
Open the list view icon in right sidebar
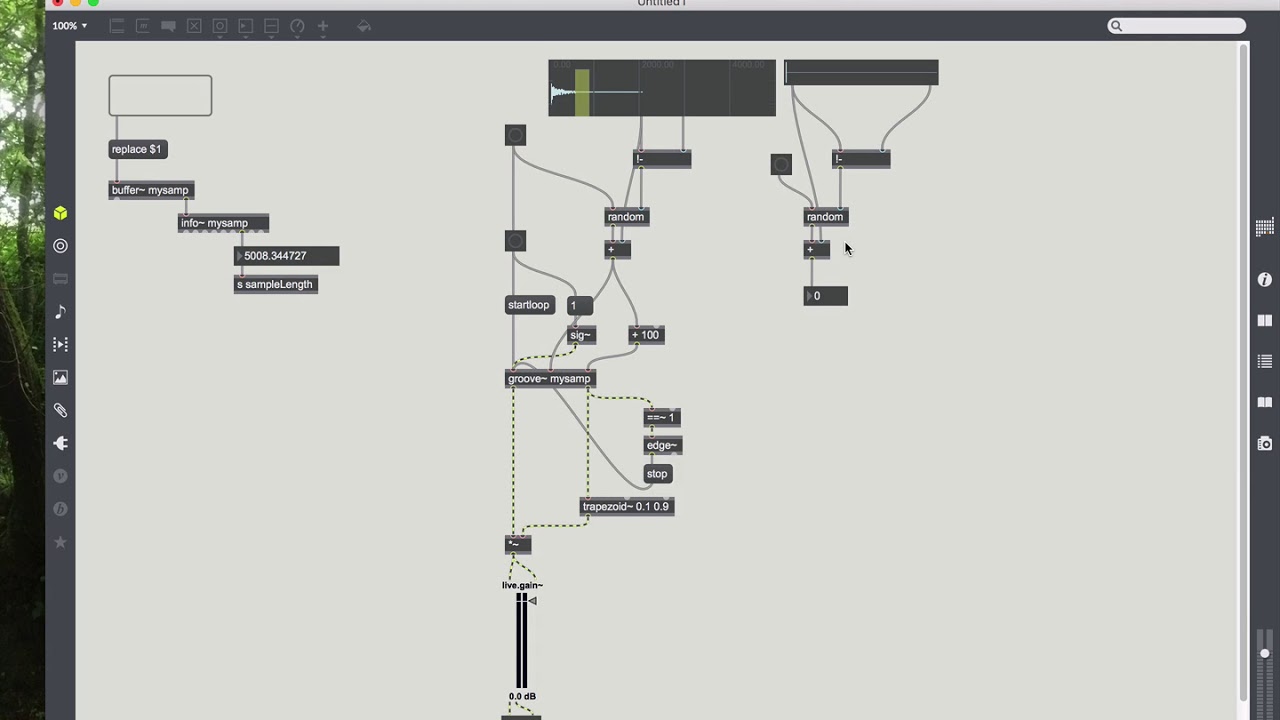[x=1264, y=362]
